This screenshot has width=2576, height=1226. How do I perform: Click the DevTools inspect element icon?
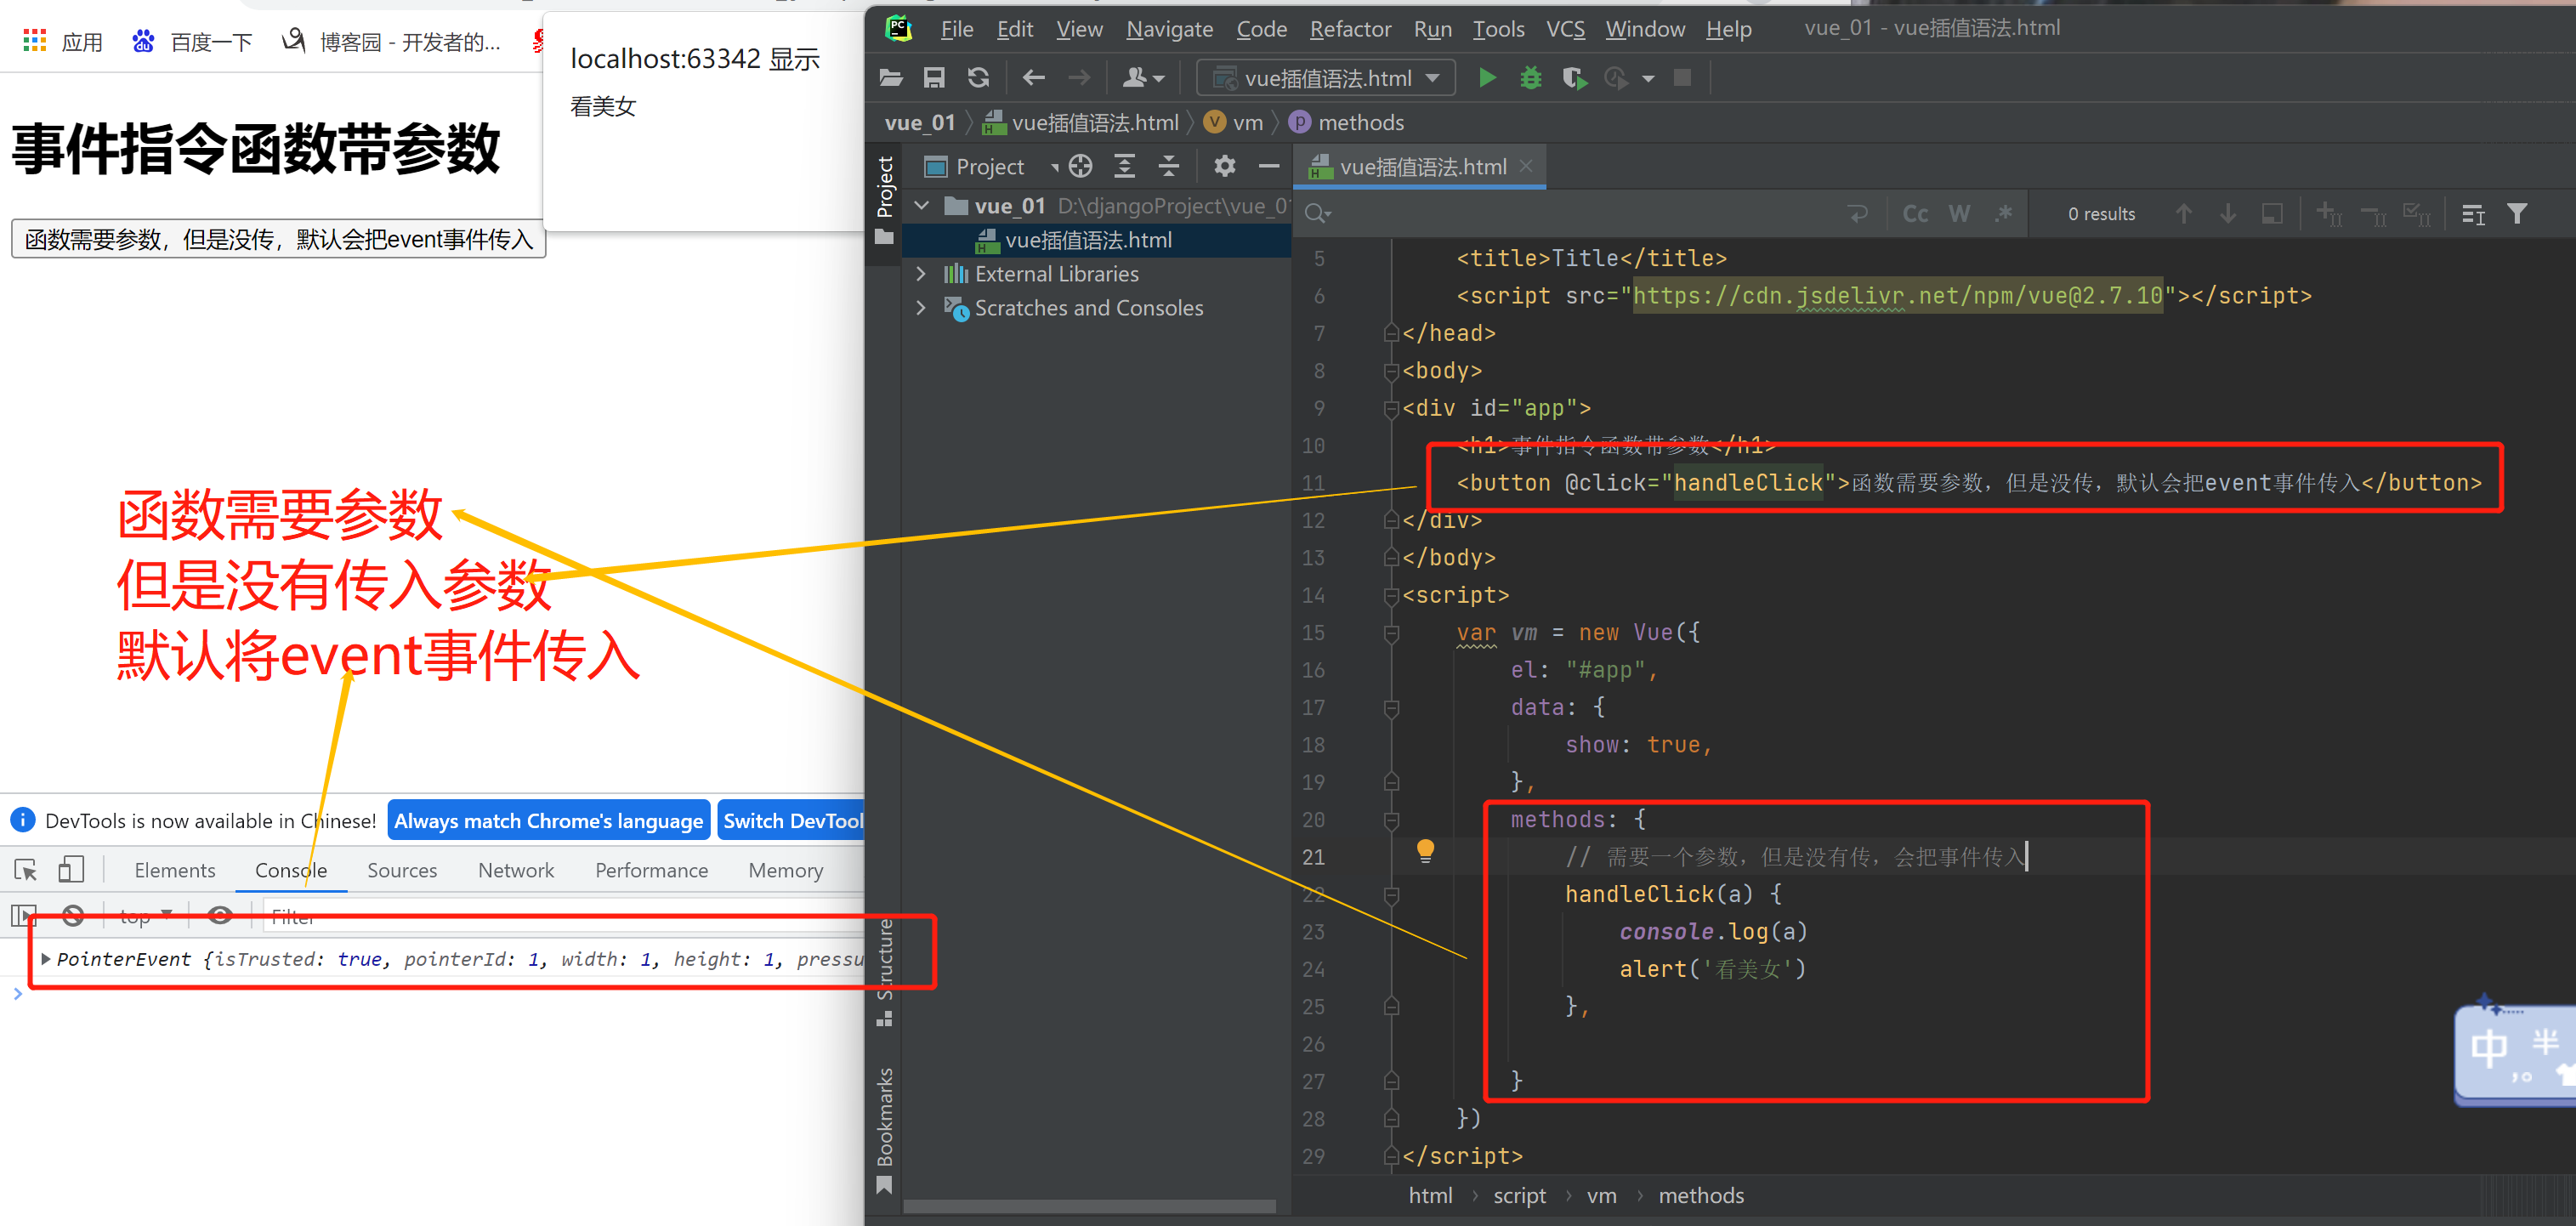click(26, 869)
